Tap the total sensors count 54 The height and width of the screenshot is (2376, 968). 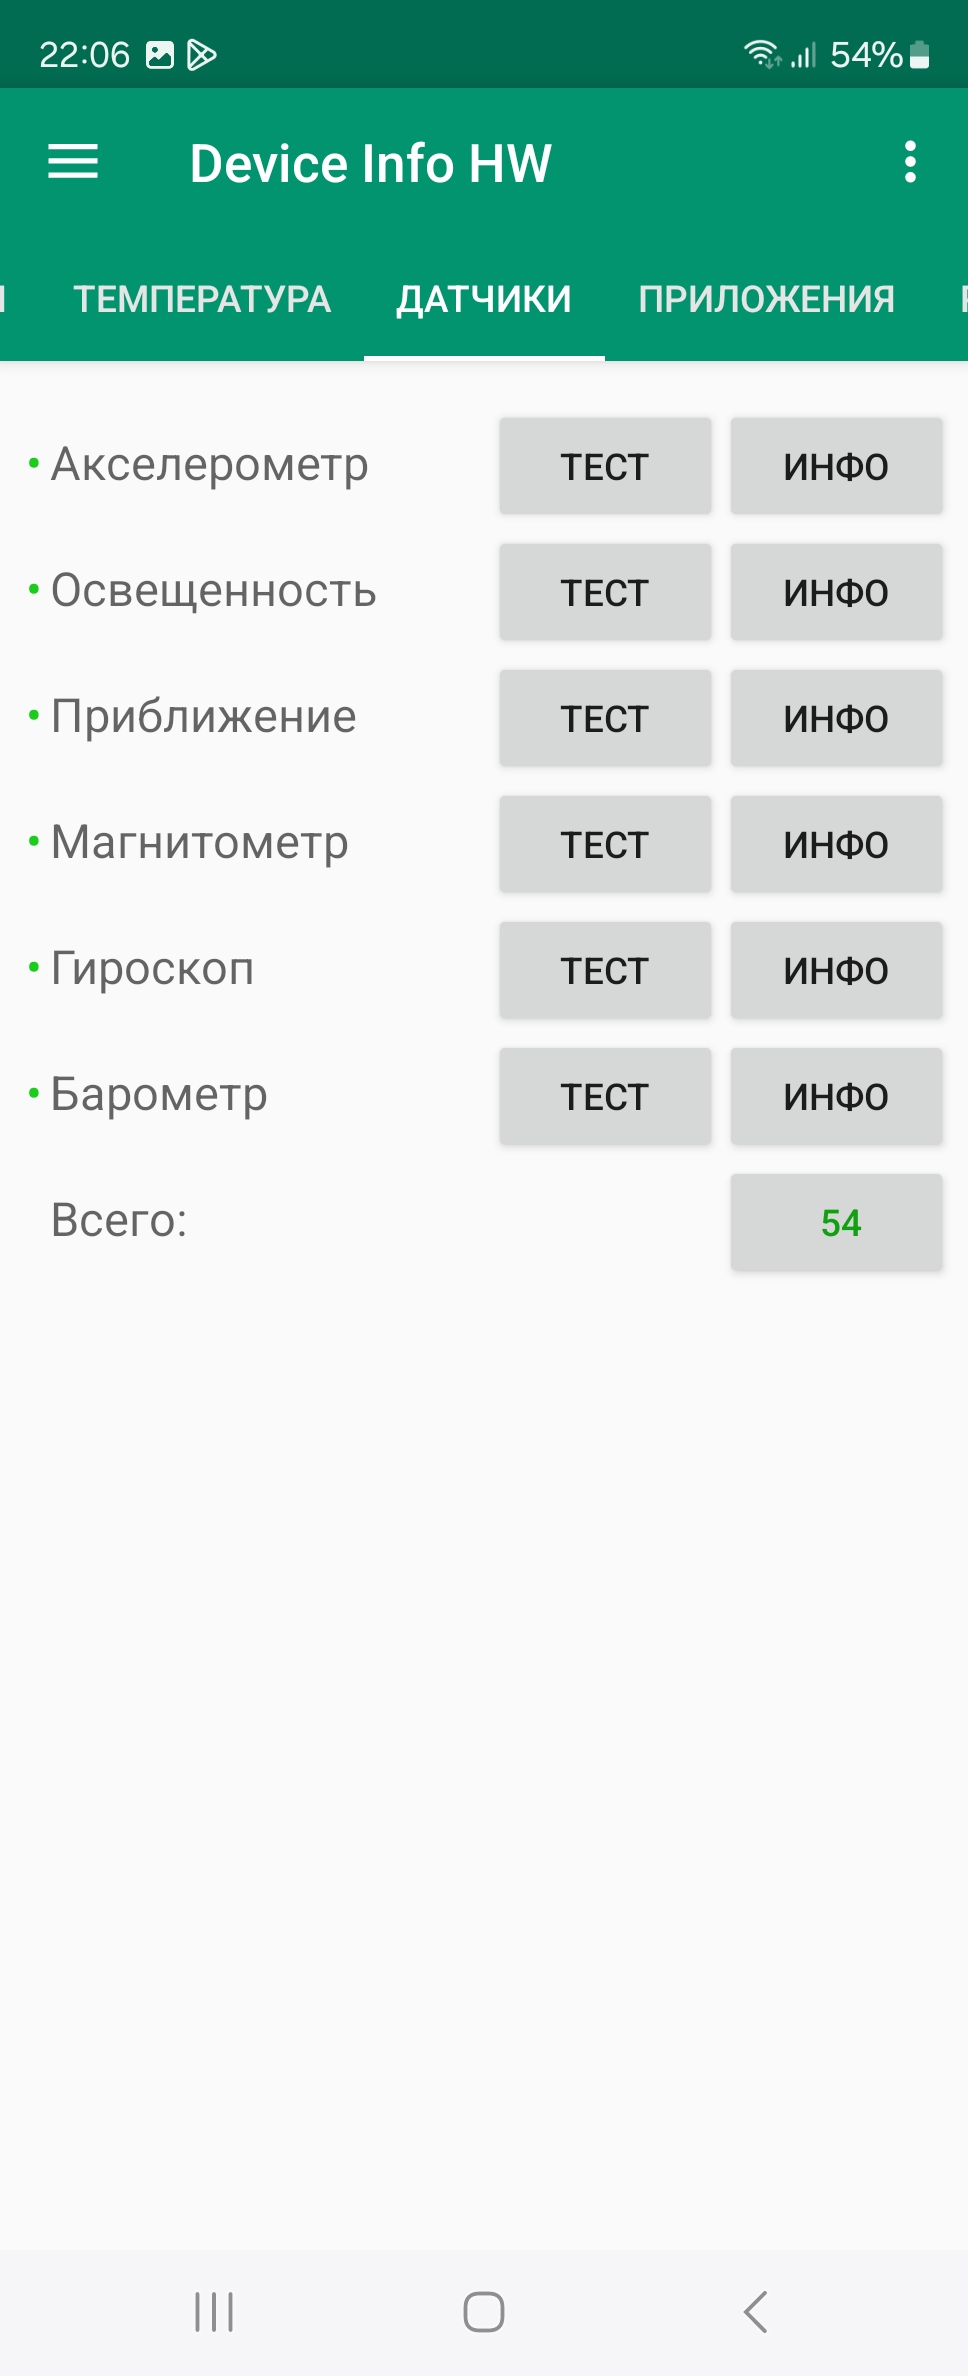[x=836, y=1222]
